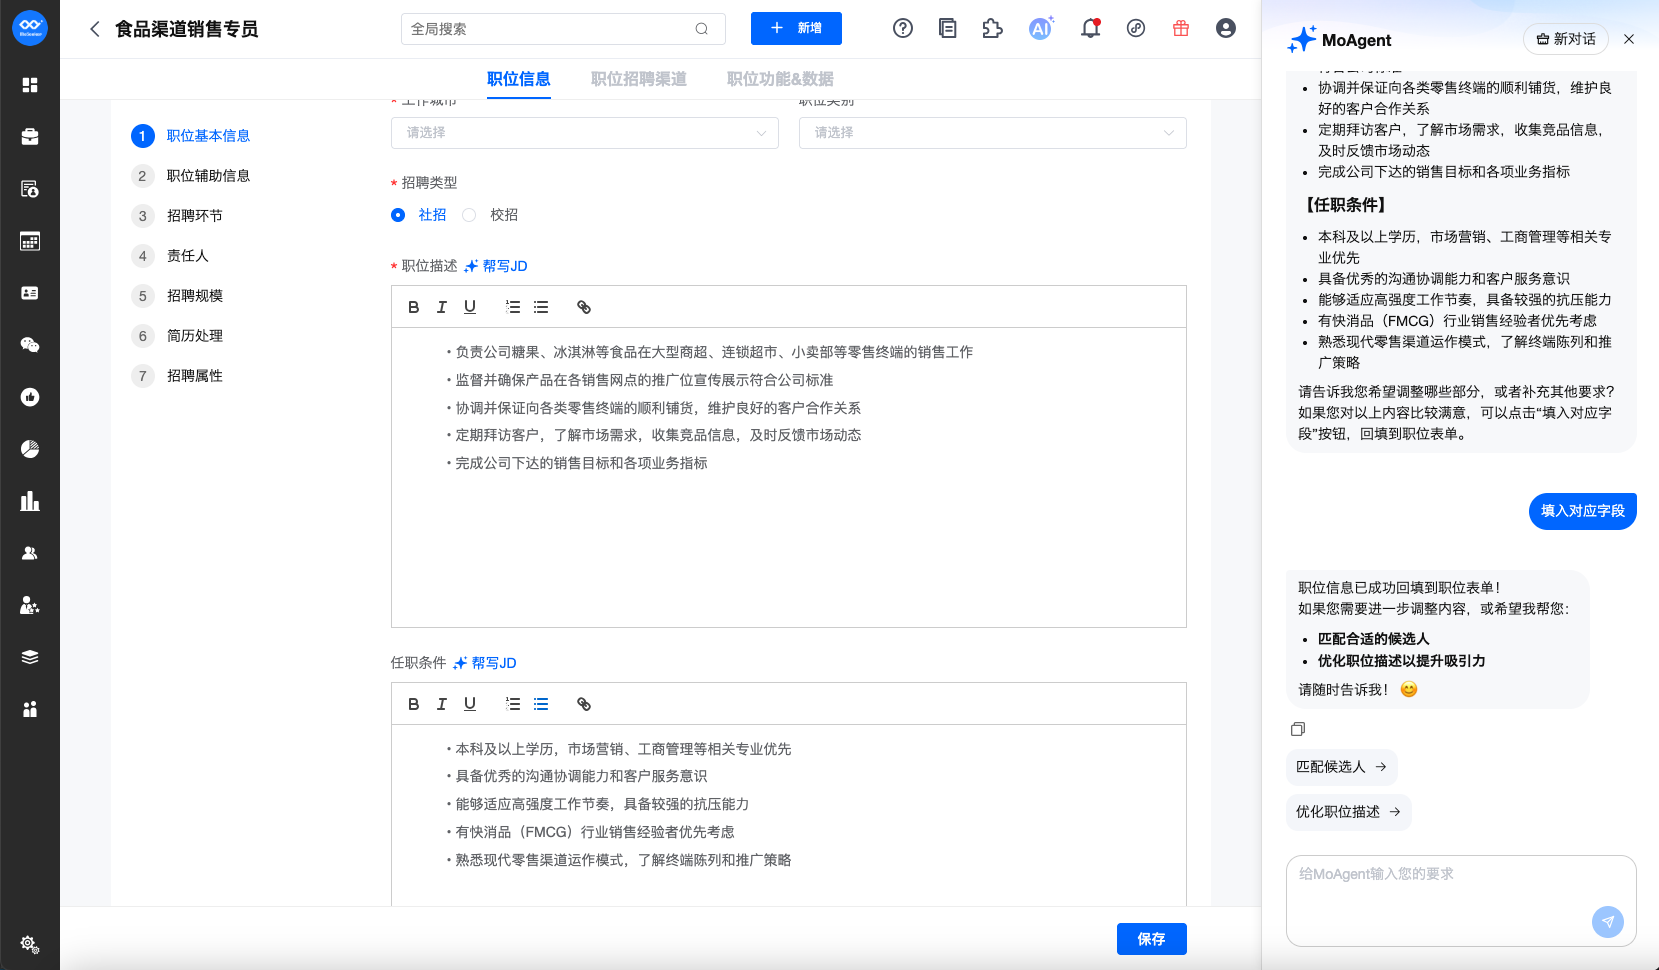
Task: Open the WeChat chat-bubbles icon in sidebar
Action: tap(30, 345)
